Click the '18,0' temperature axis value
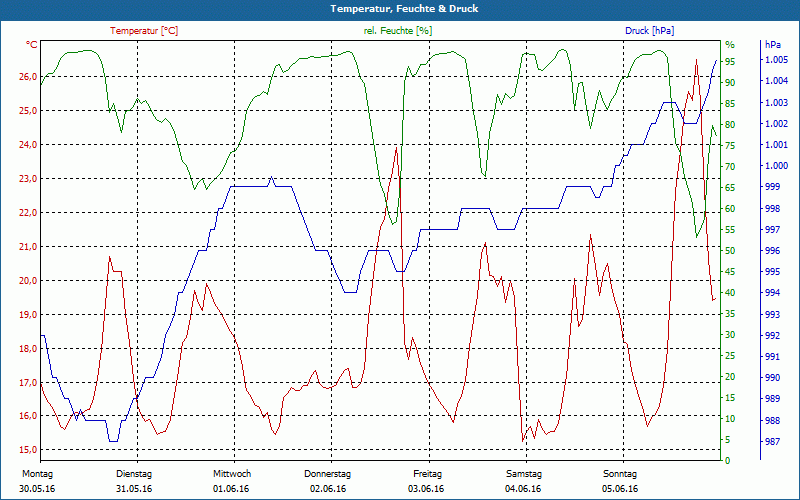800x500 pixels. 28,349
